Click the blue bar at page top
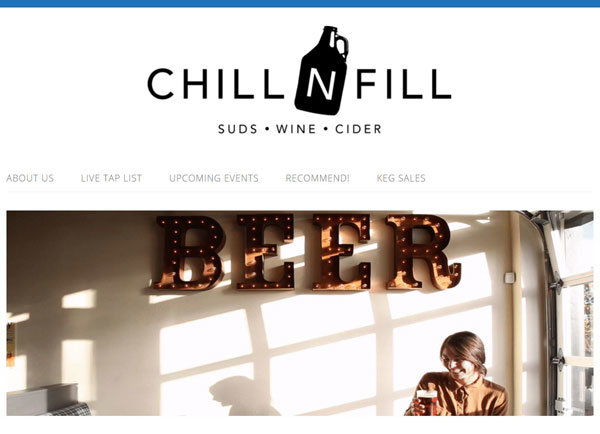Screen dimensions: 600x434 [300, 3]
